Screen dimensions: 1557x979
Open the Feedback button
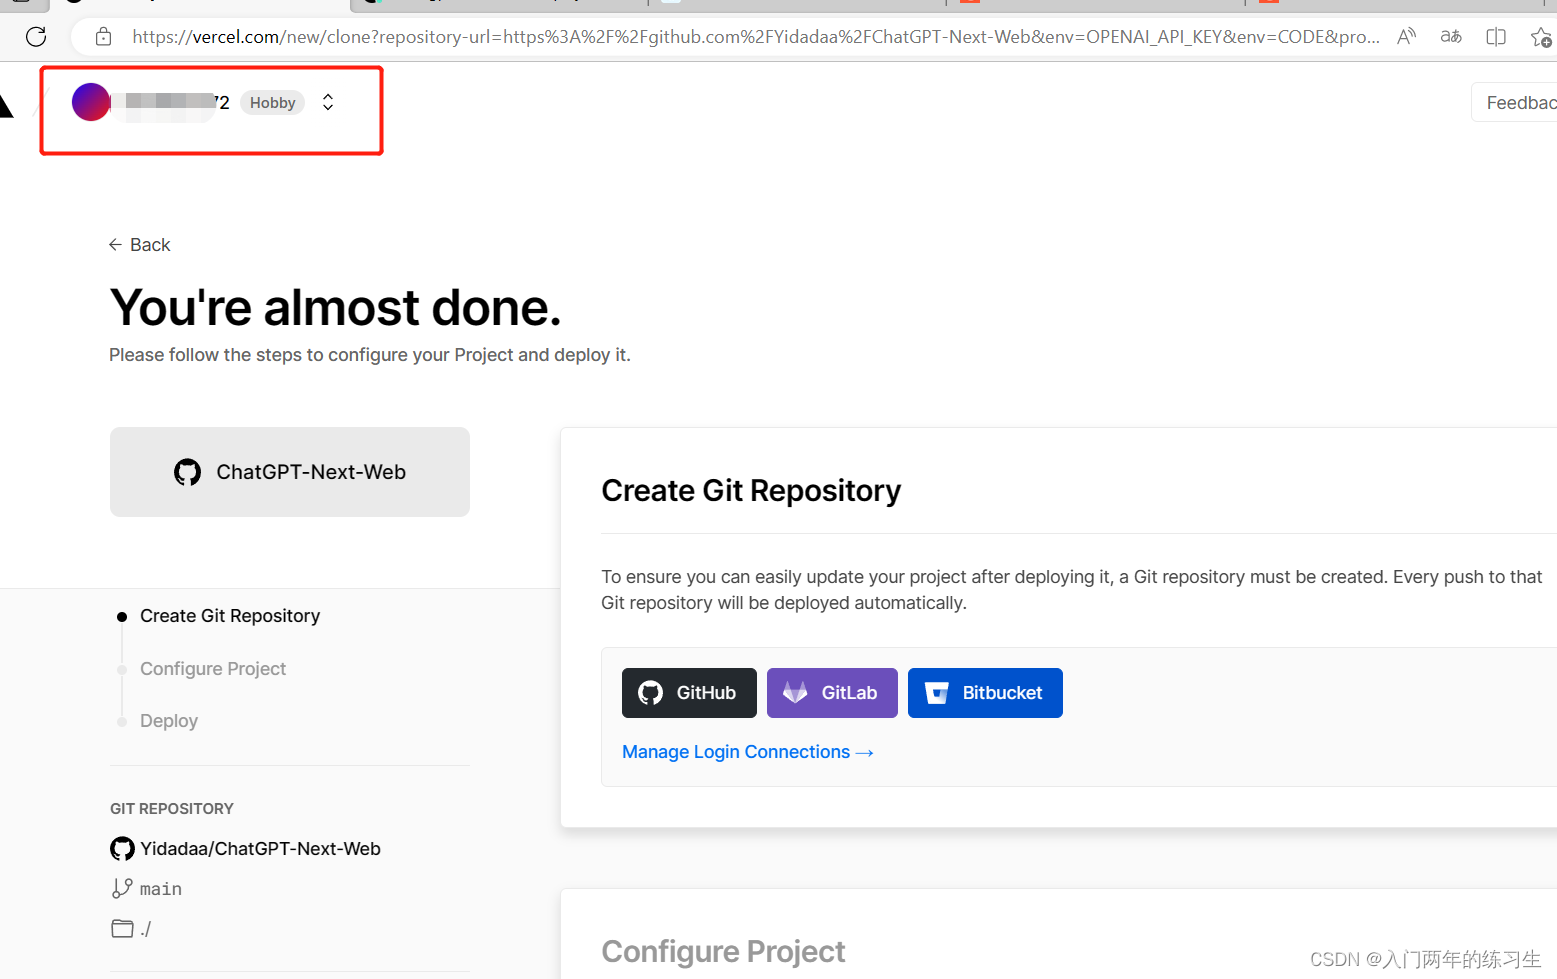(x=1515, y=103)
